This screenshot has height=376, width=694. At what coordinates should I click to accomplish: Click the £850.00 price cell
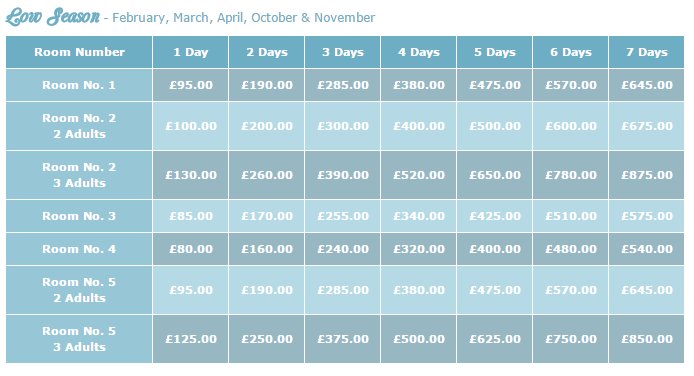click(647, 339)
